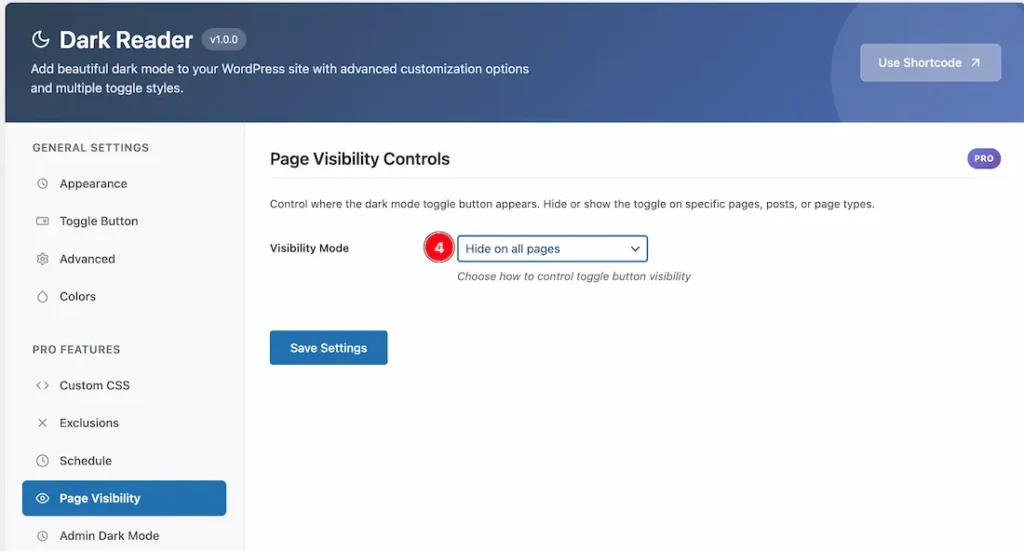This screenshot has height=551, width=1024.
Task: Click the Appearance clock icon in sidebar
Action: click(42, 183)
